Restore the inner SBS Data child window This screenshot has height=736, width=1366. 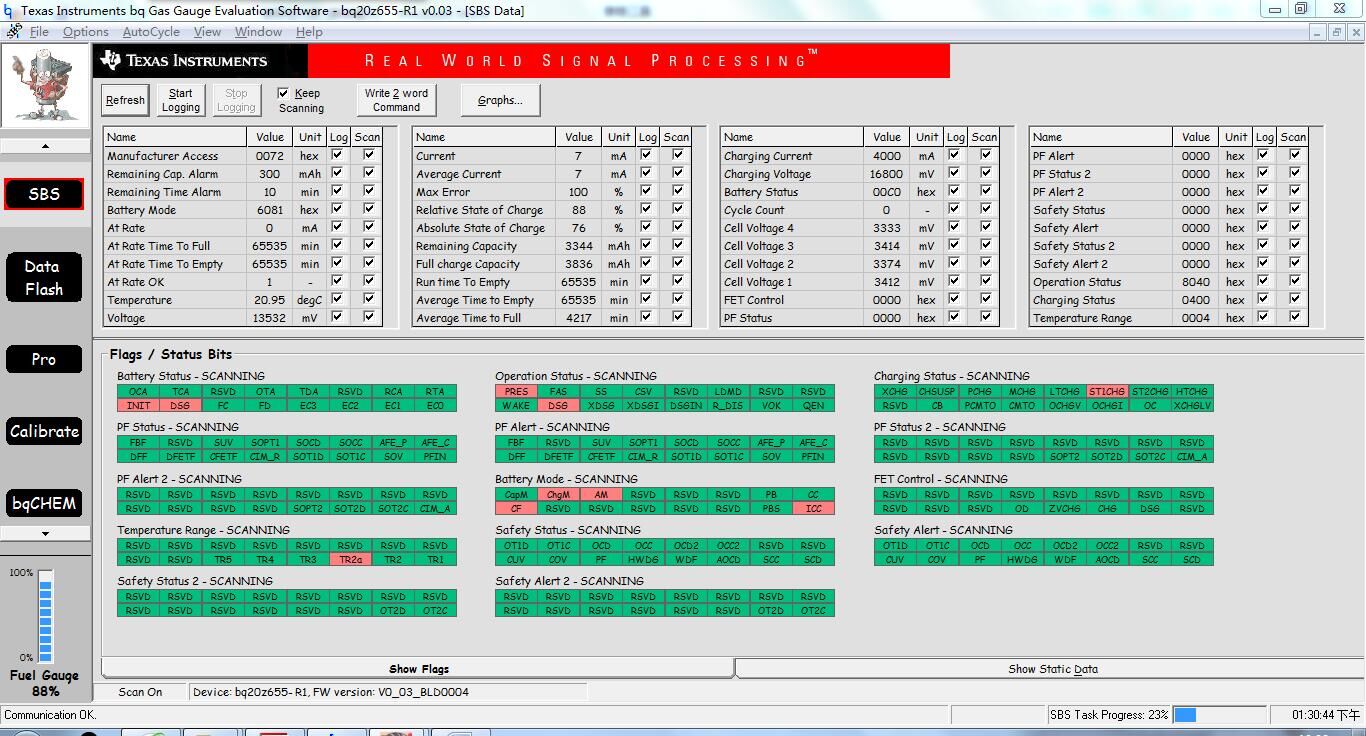1336,32
